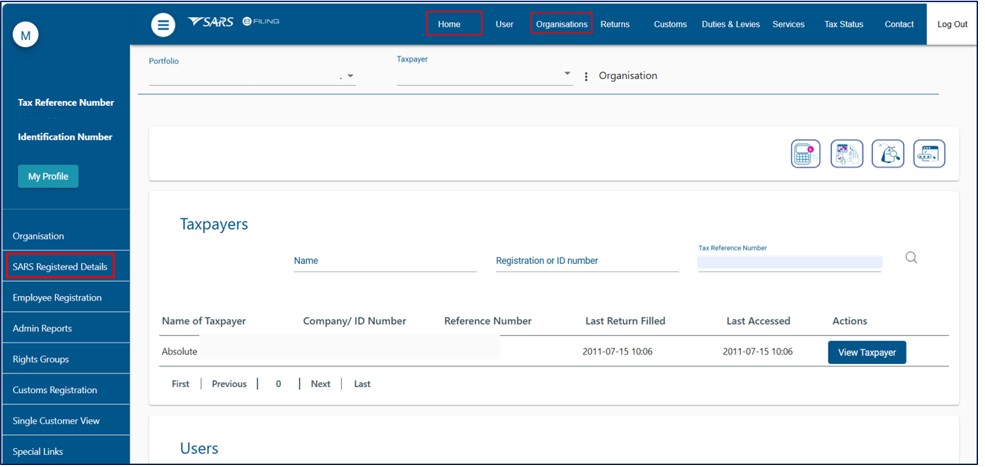
Task: Click the Name of Taxpayer column header
Action: click(x=204, y=321)
